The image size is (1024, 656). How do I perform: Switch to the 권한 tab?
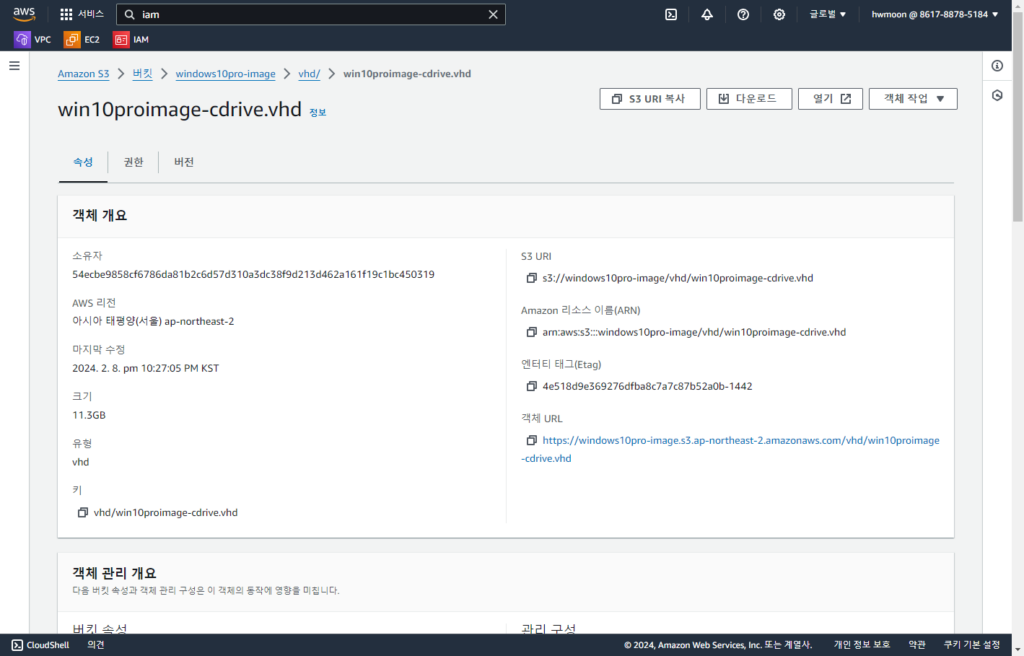[133, 162]
